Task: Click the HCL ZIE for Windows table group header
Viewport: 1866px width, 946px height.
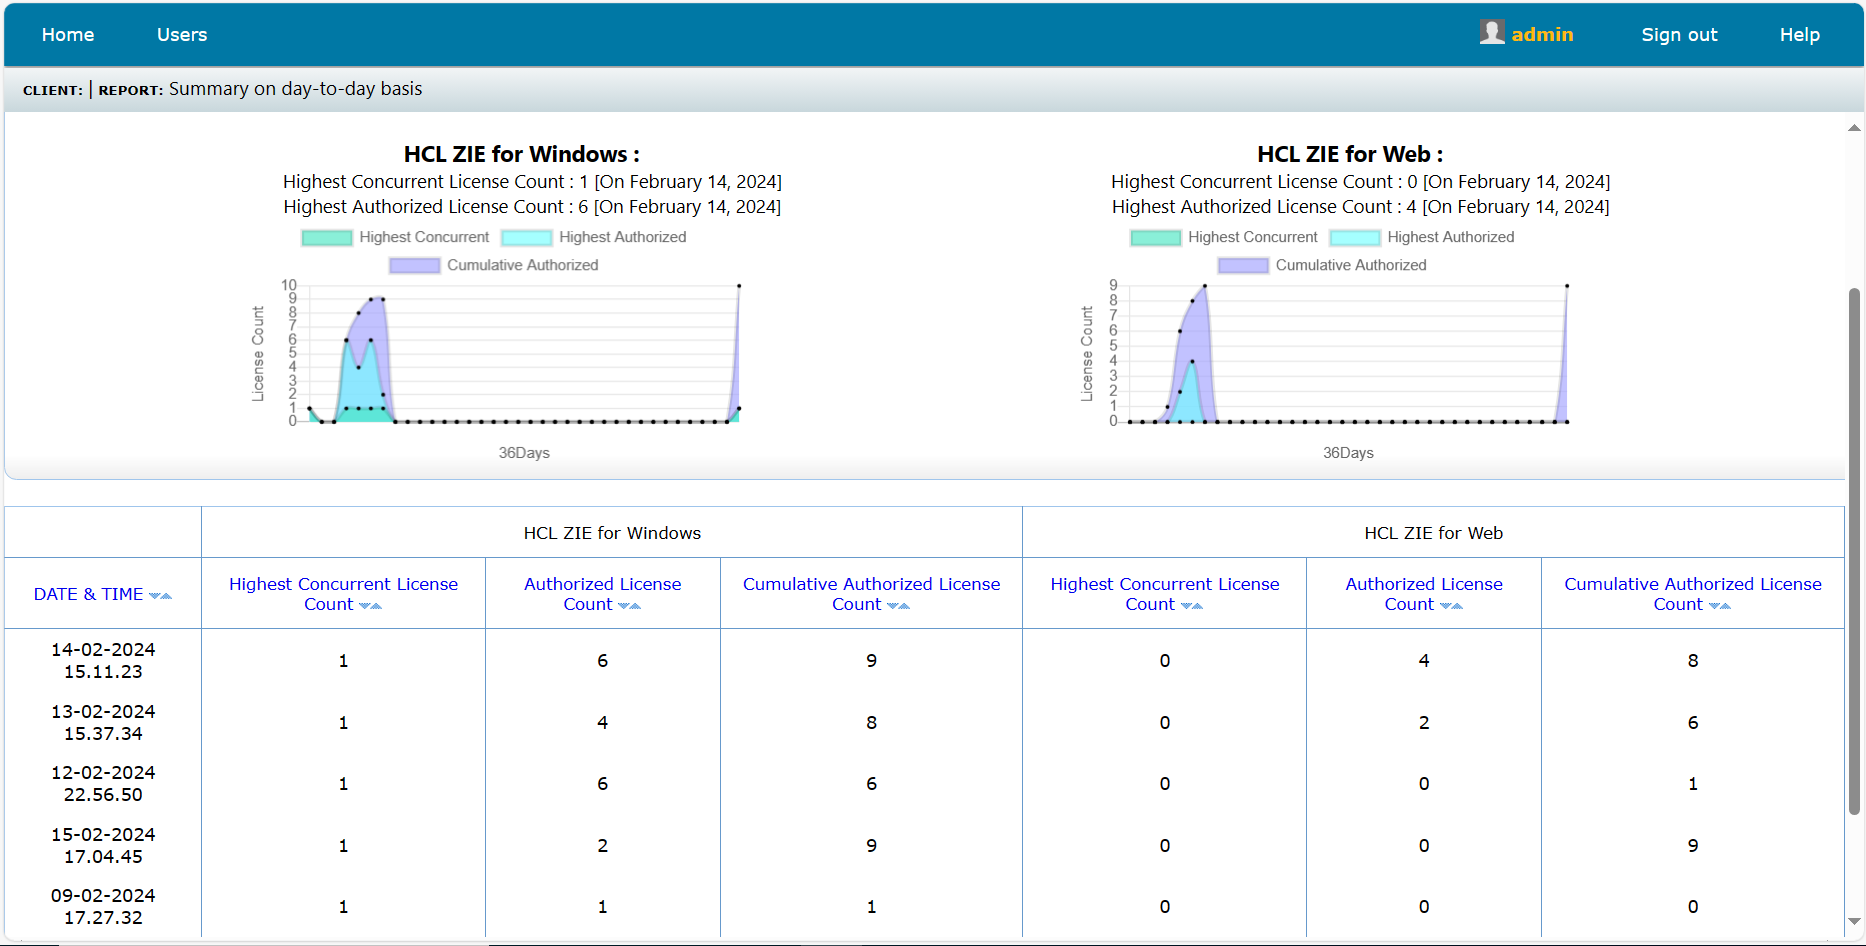Action: tap(612, 533)
